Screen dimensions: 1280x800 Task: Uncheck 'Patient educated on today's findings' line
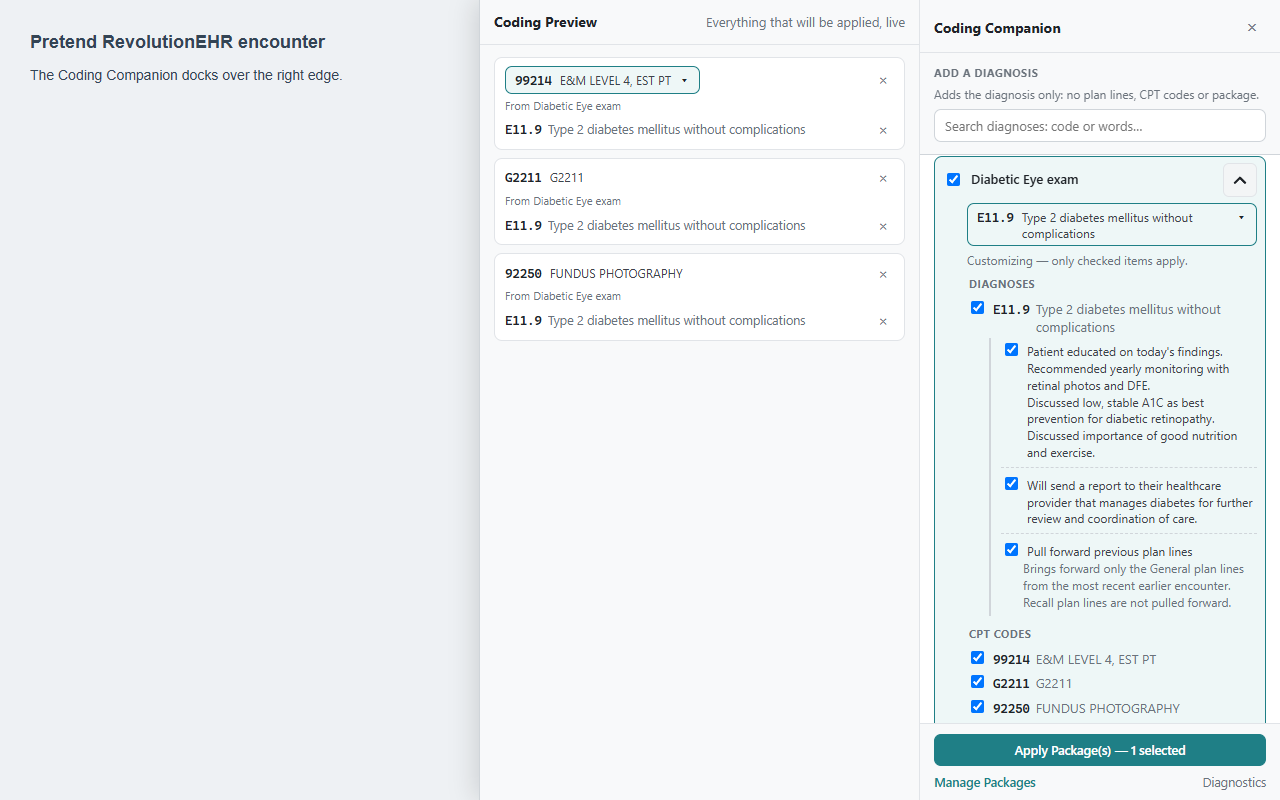click(1012, 350)
